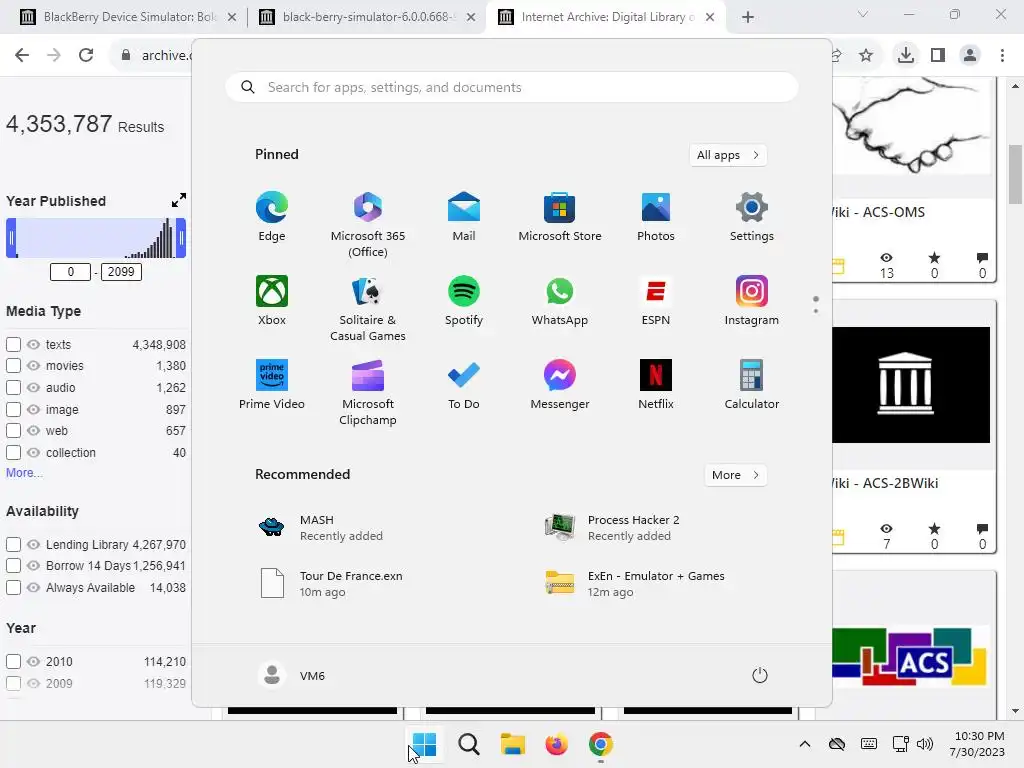Expand Year Published histogram to full view
Image resolution: width=1024 pixels, height=768 pixels.
point(179,200)
